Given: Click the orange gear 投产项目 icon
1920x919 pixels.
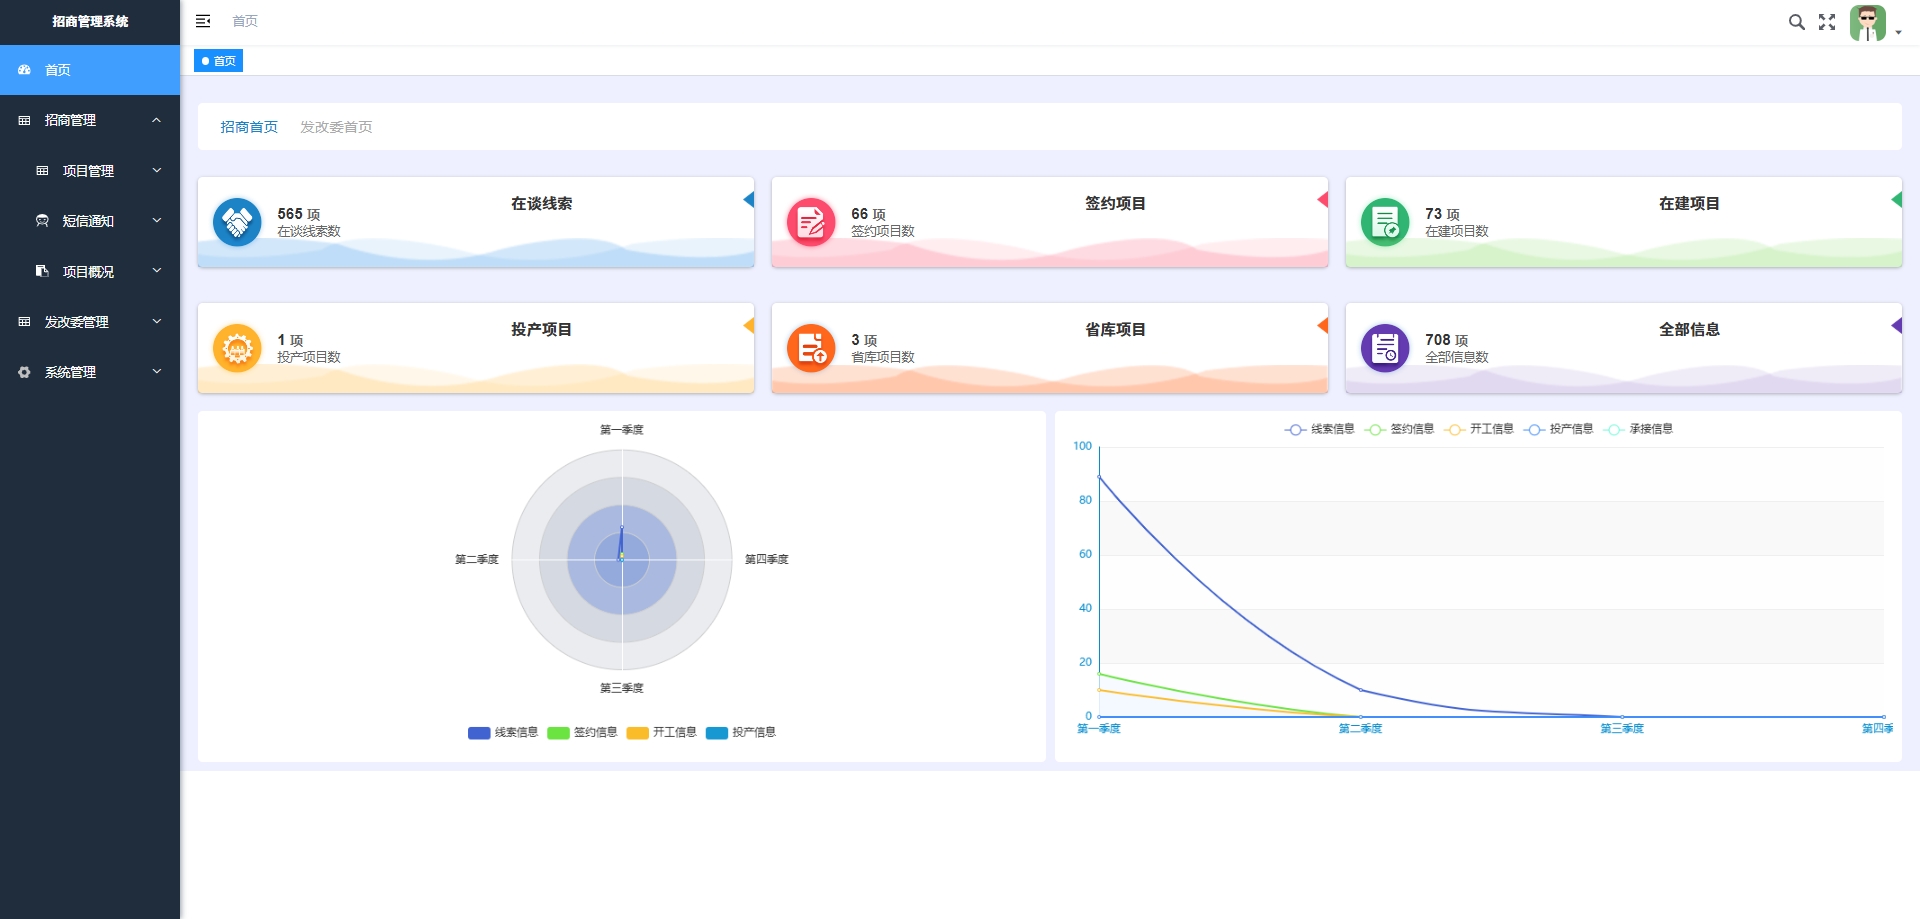Looking at the screenshot, I should (237, 348).
